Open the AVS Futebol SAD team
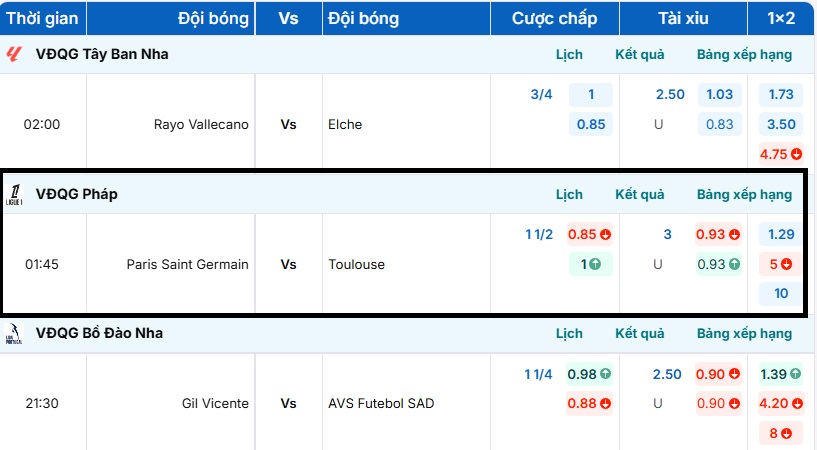Image resolution: width=817 pixels, height=450 pixels. click(x=381, y=404)
